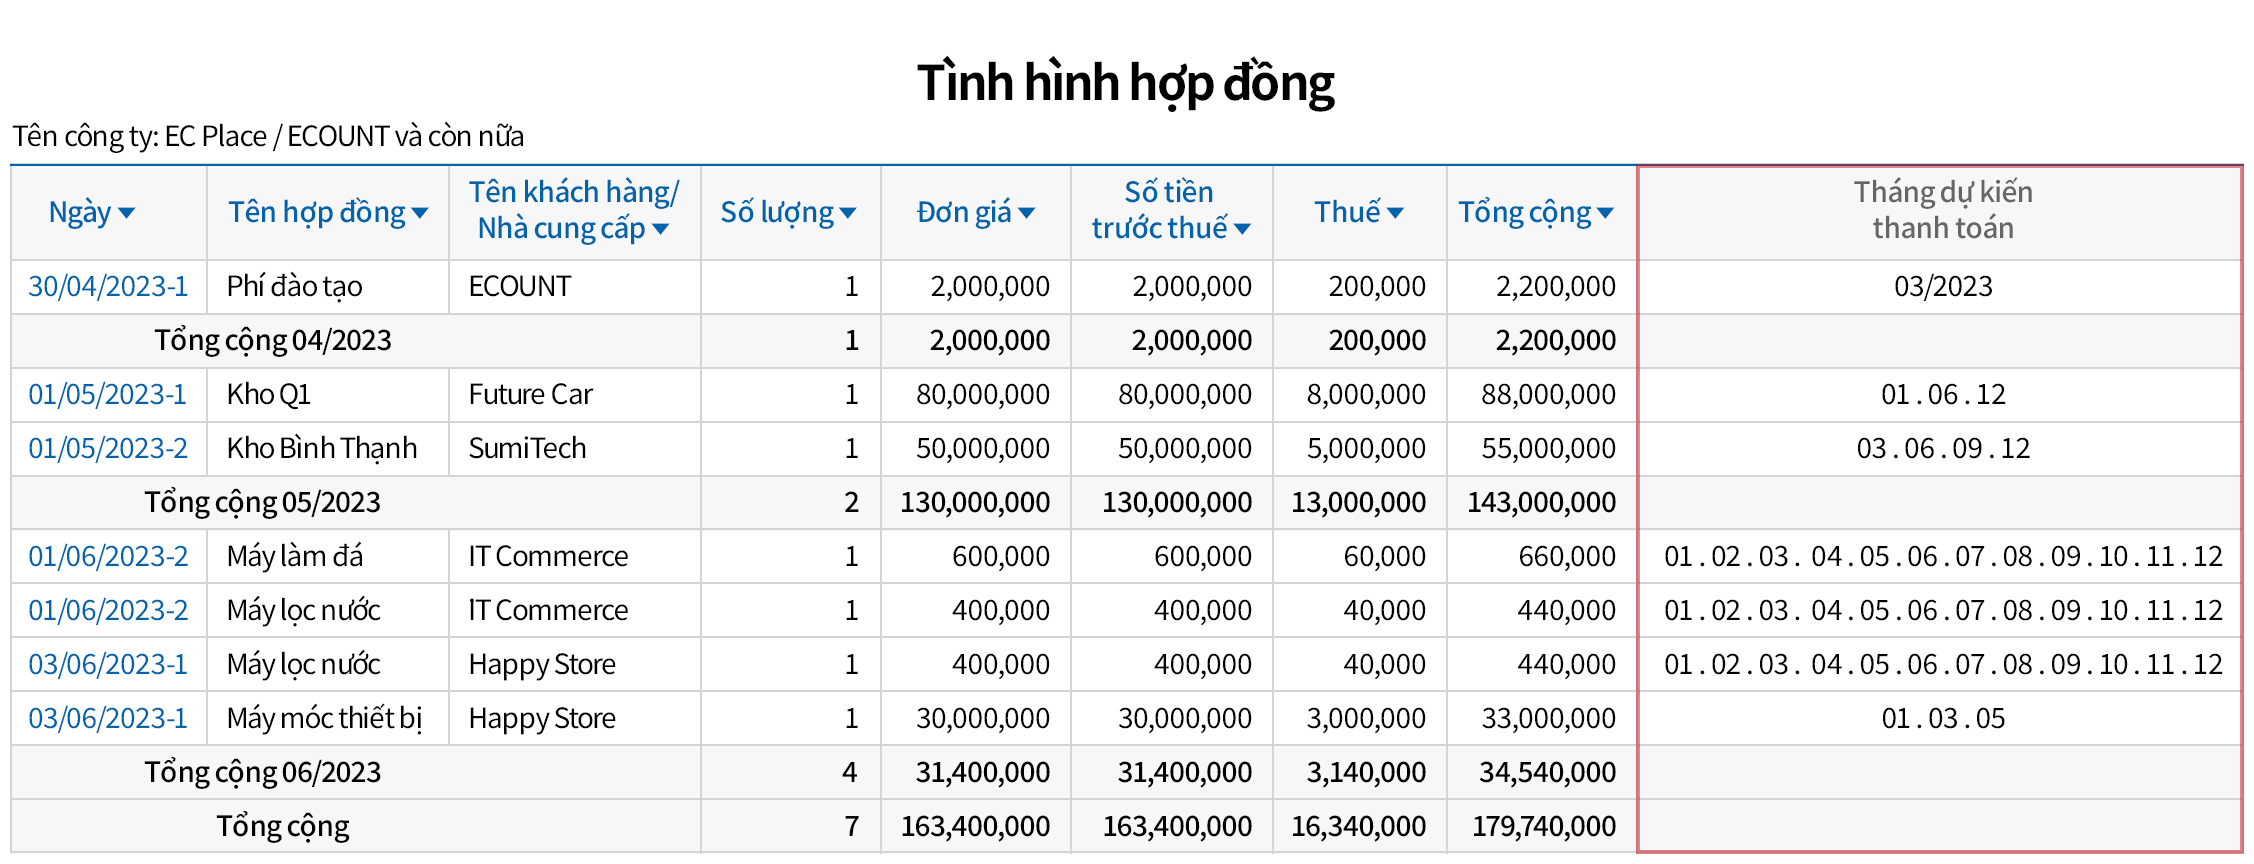Click the Tình hình hợp đồng report title
Viewport: 2254px width, 864px height.
[x=1126, y=83]
